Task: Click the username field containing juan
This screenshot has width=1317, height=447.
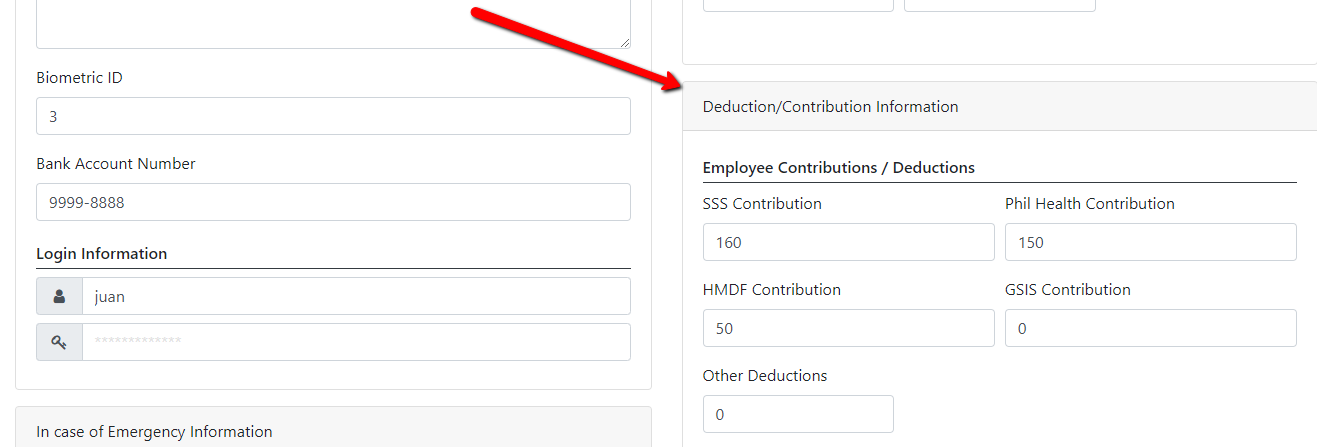Action: point(356,296)
